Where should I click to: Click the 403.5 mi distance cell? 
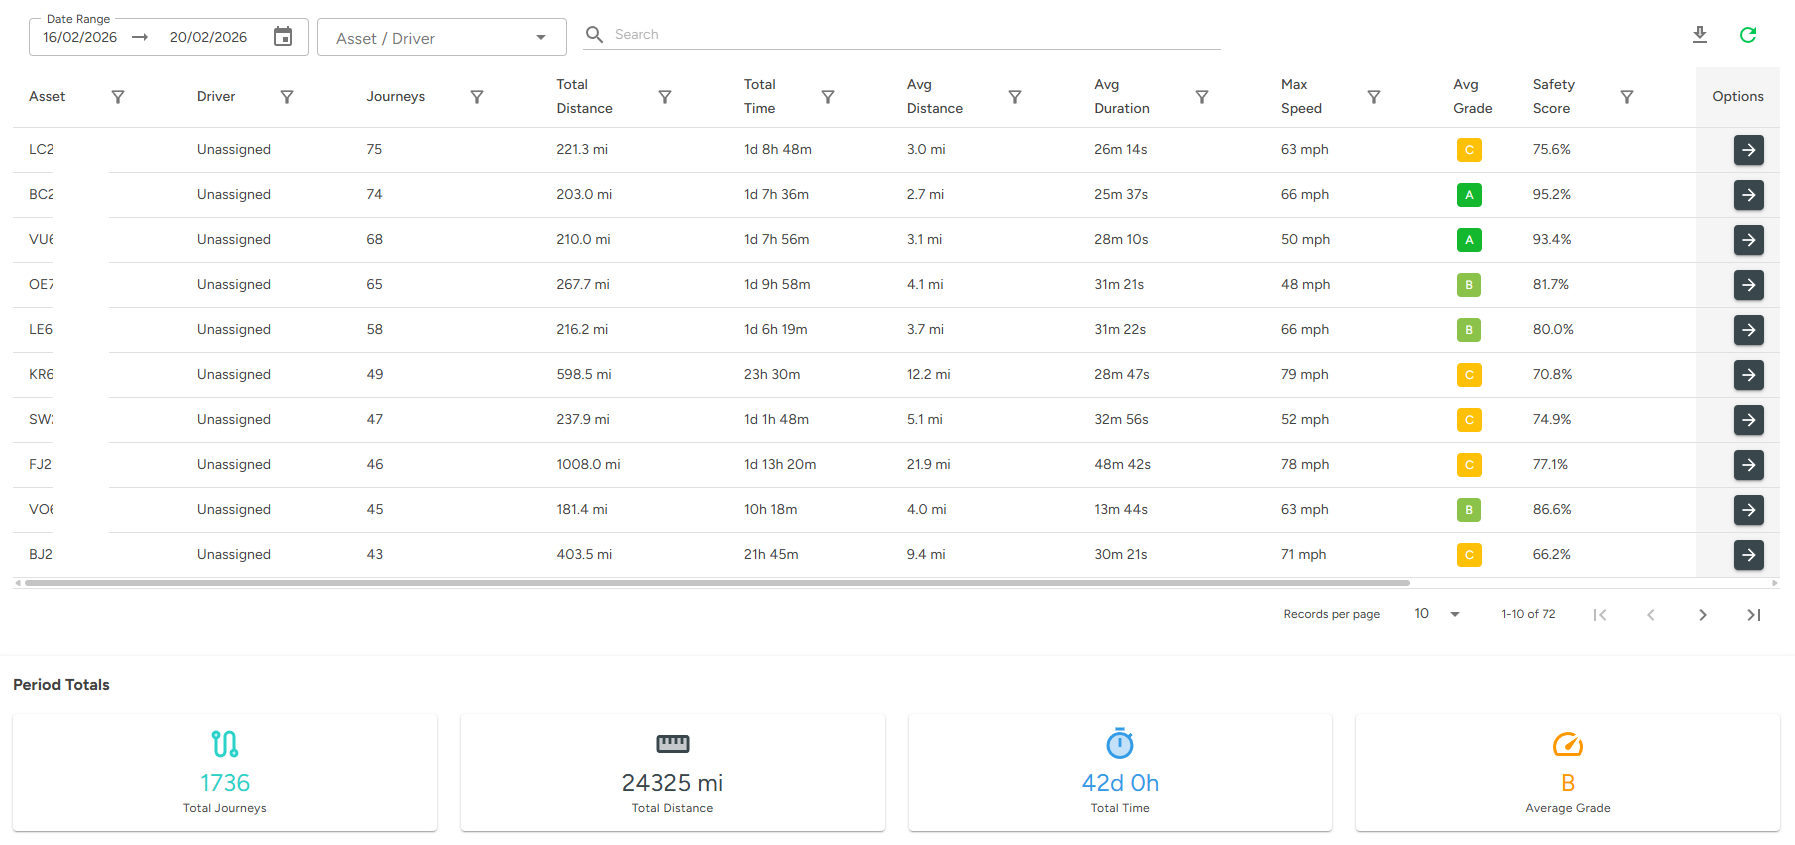click(x=584, y=555)
